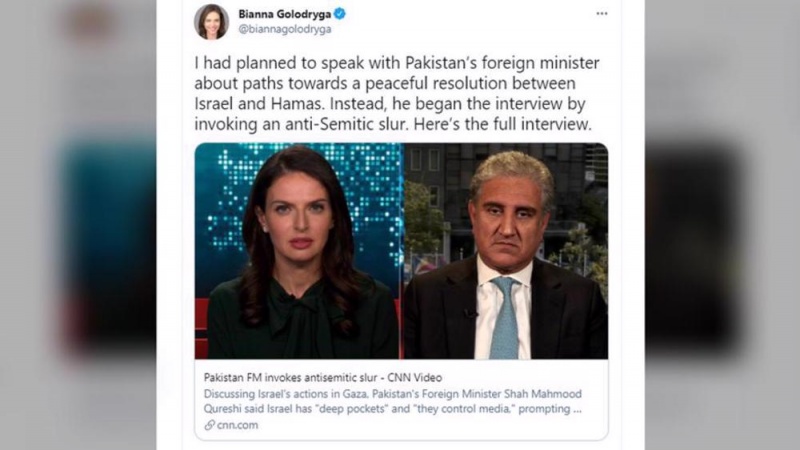Screen dimensions: 800x450
Task: Click the tweet line starting 'I had planned'
Action: (x=396, y=63)
